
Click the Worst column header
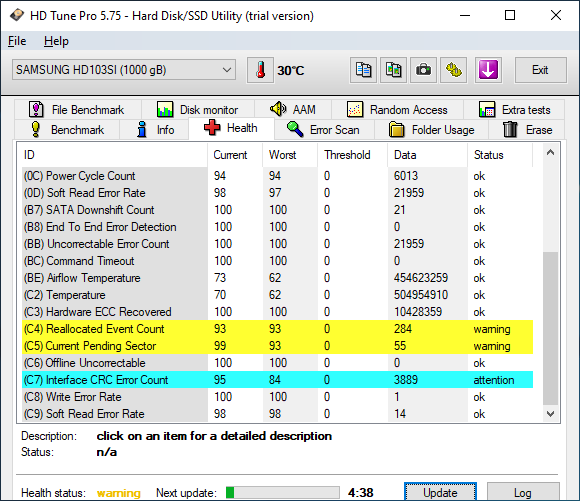pos(290,155)
